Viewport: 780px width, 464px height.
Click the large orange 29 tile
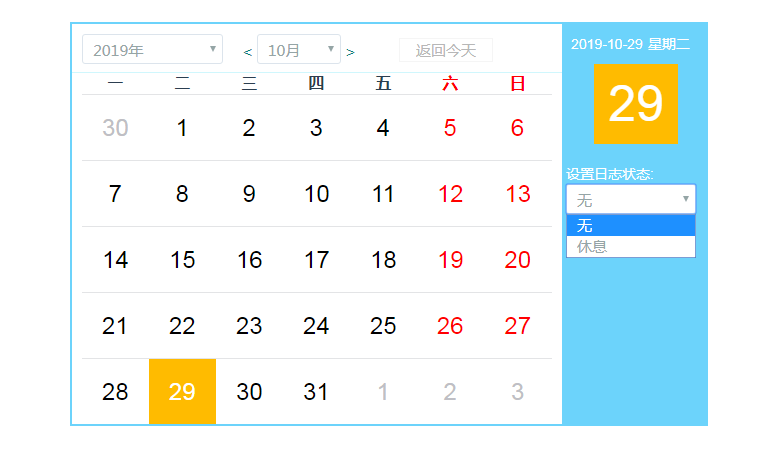click(x=636, y=103)
